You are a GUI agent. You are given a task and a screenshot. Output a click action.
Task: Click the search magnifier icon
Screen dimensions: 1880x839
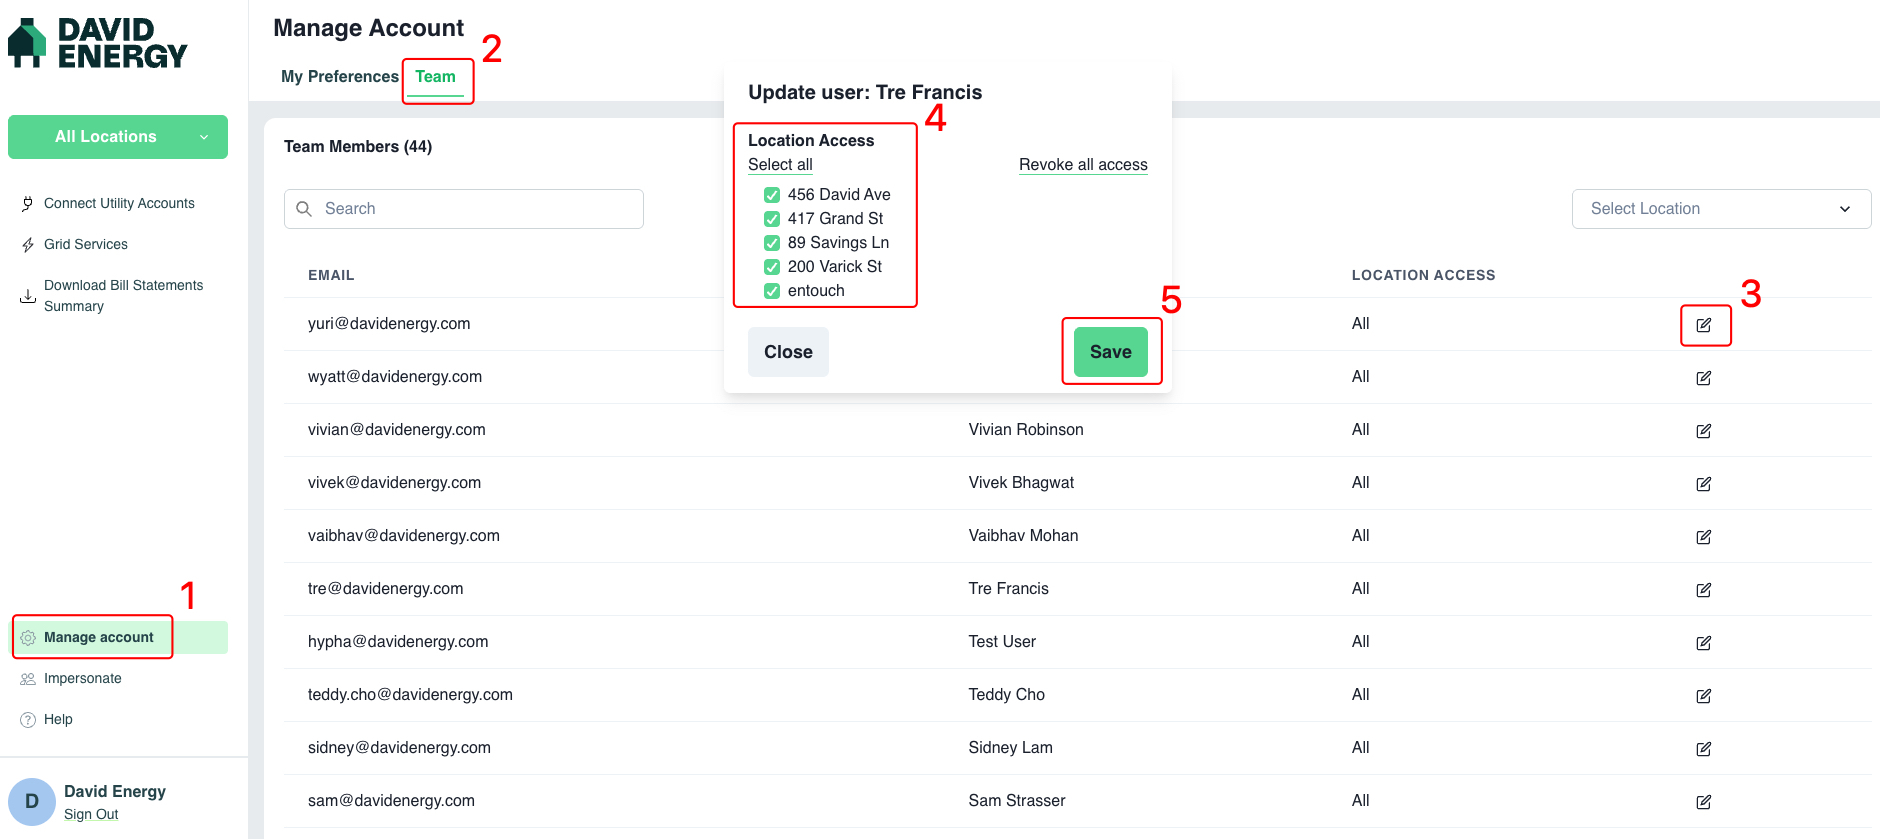coord(305,209)
